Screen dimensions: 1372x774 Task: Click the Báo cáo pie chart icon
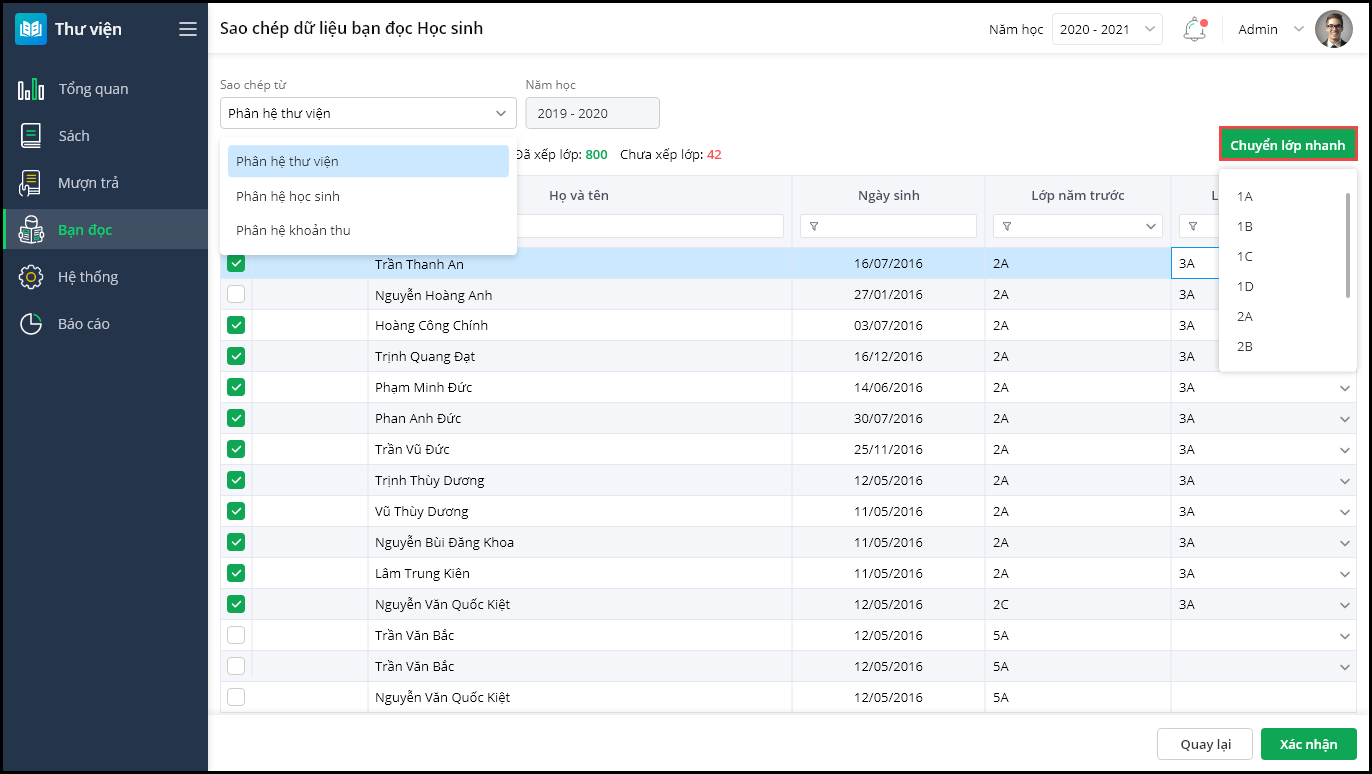tap(31, 324)
